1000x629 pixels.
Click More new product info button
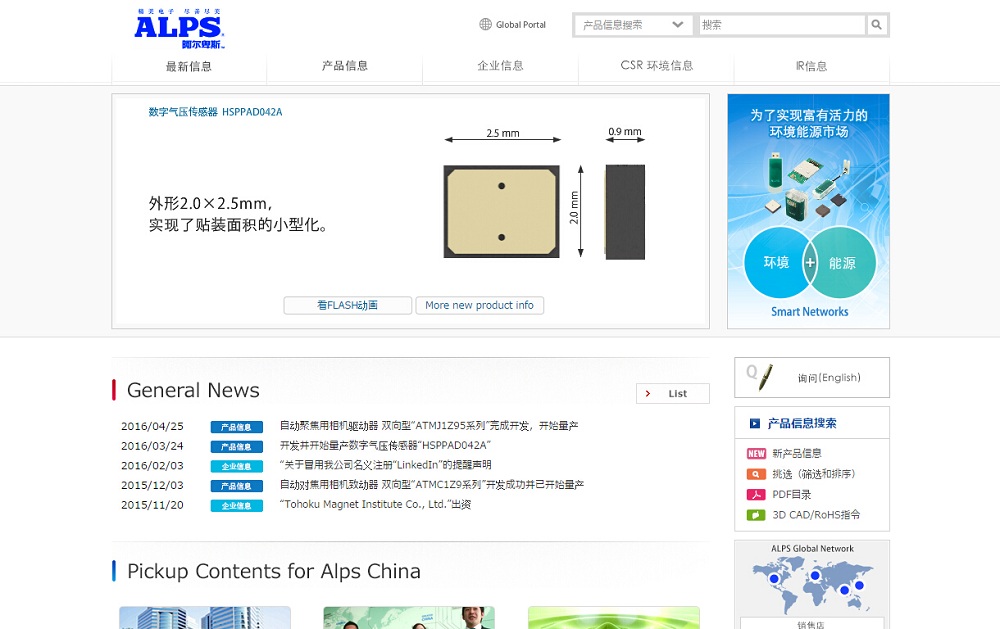480,306
